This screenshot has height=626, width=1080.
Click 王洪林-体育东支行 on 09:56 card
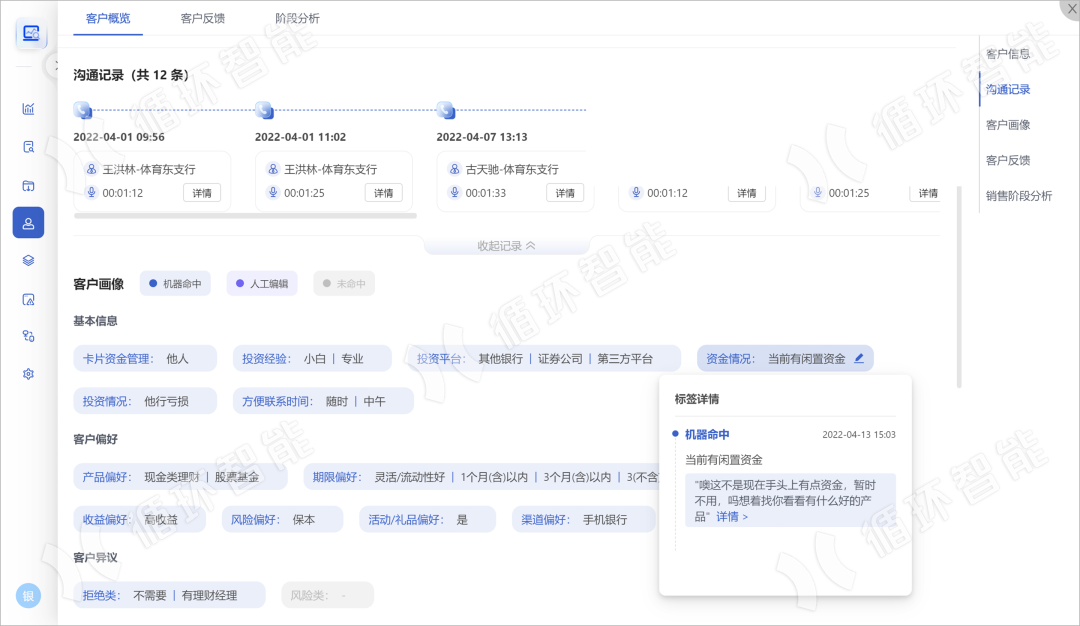pos(149,169)
